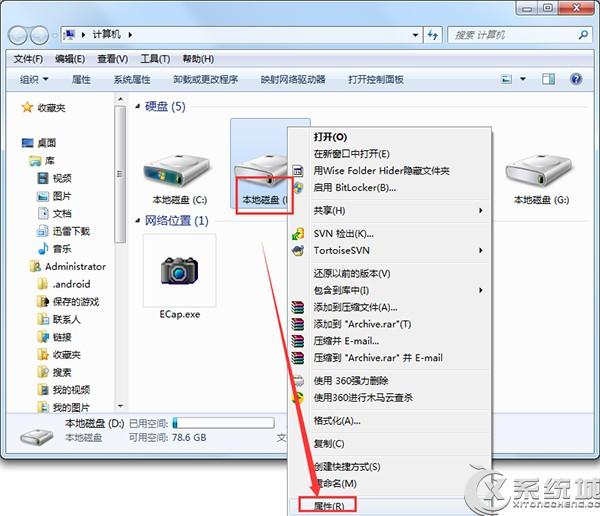
Task: Click 打开控制面板 toolbar button
Action: coord(376,79)
